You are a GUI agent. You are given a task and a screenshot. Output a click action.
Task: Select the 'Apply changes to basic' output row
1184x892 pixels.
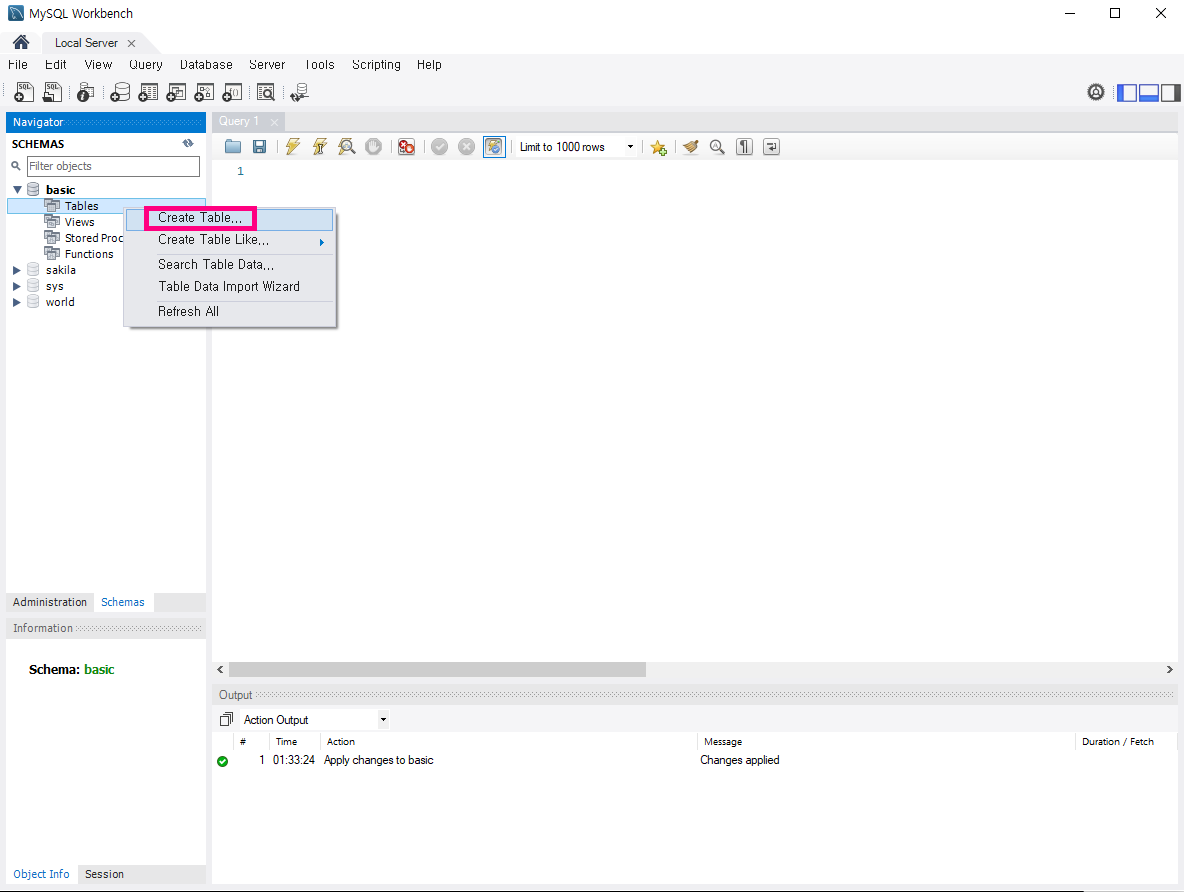point(695,760)
